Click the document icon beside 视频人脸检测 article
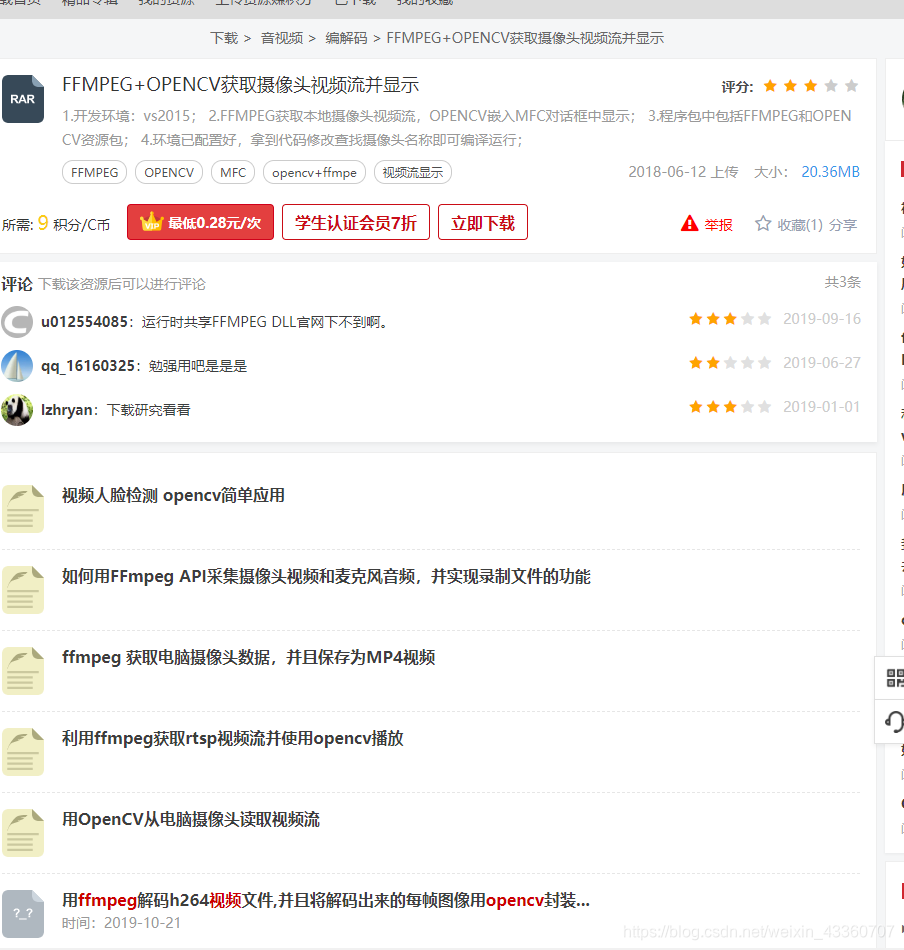This screenshot has height=950, width=904. 23,508
